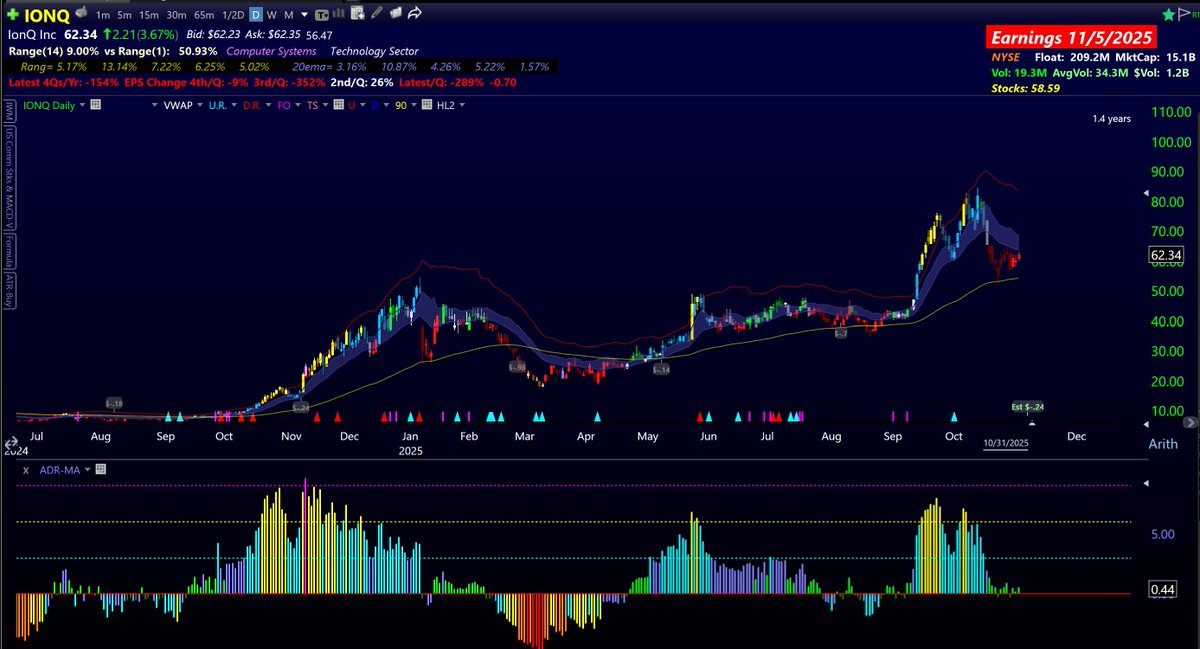Switch to 15m timeframe
Screen dimensions: 1200x649
(149, 15)
